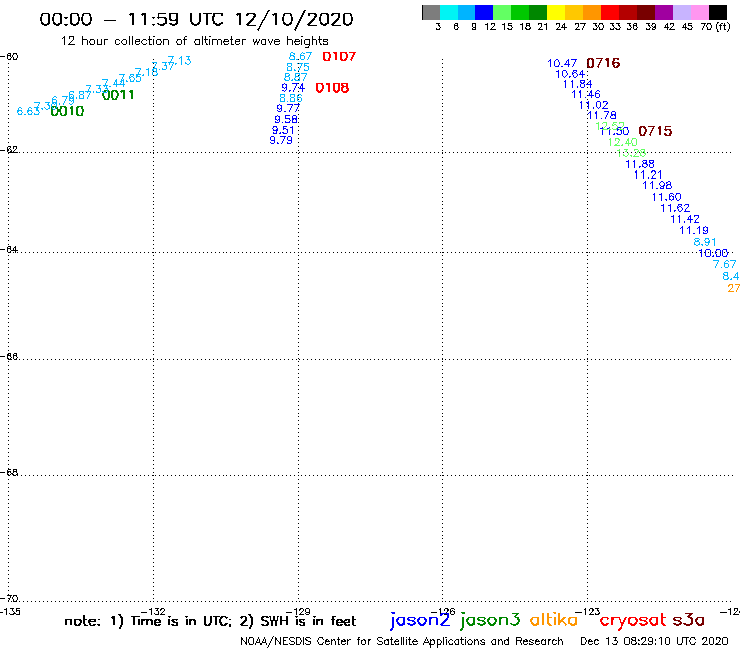Click the '70 (ft)' label under the color scale
This screenshot has width=740, height=650.
click(715, 27)
